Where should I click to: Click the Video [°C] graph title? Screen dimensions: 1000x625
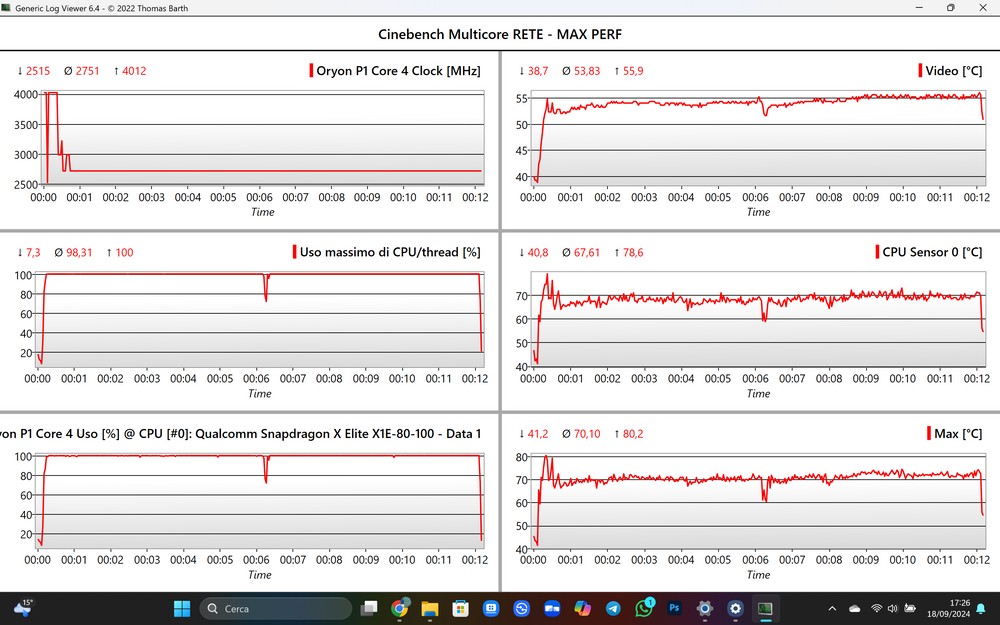(954, 71)
